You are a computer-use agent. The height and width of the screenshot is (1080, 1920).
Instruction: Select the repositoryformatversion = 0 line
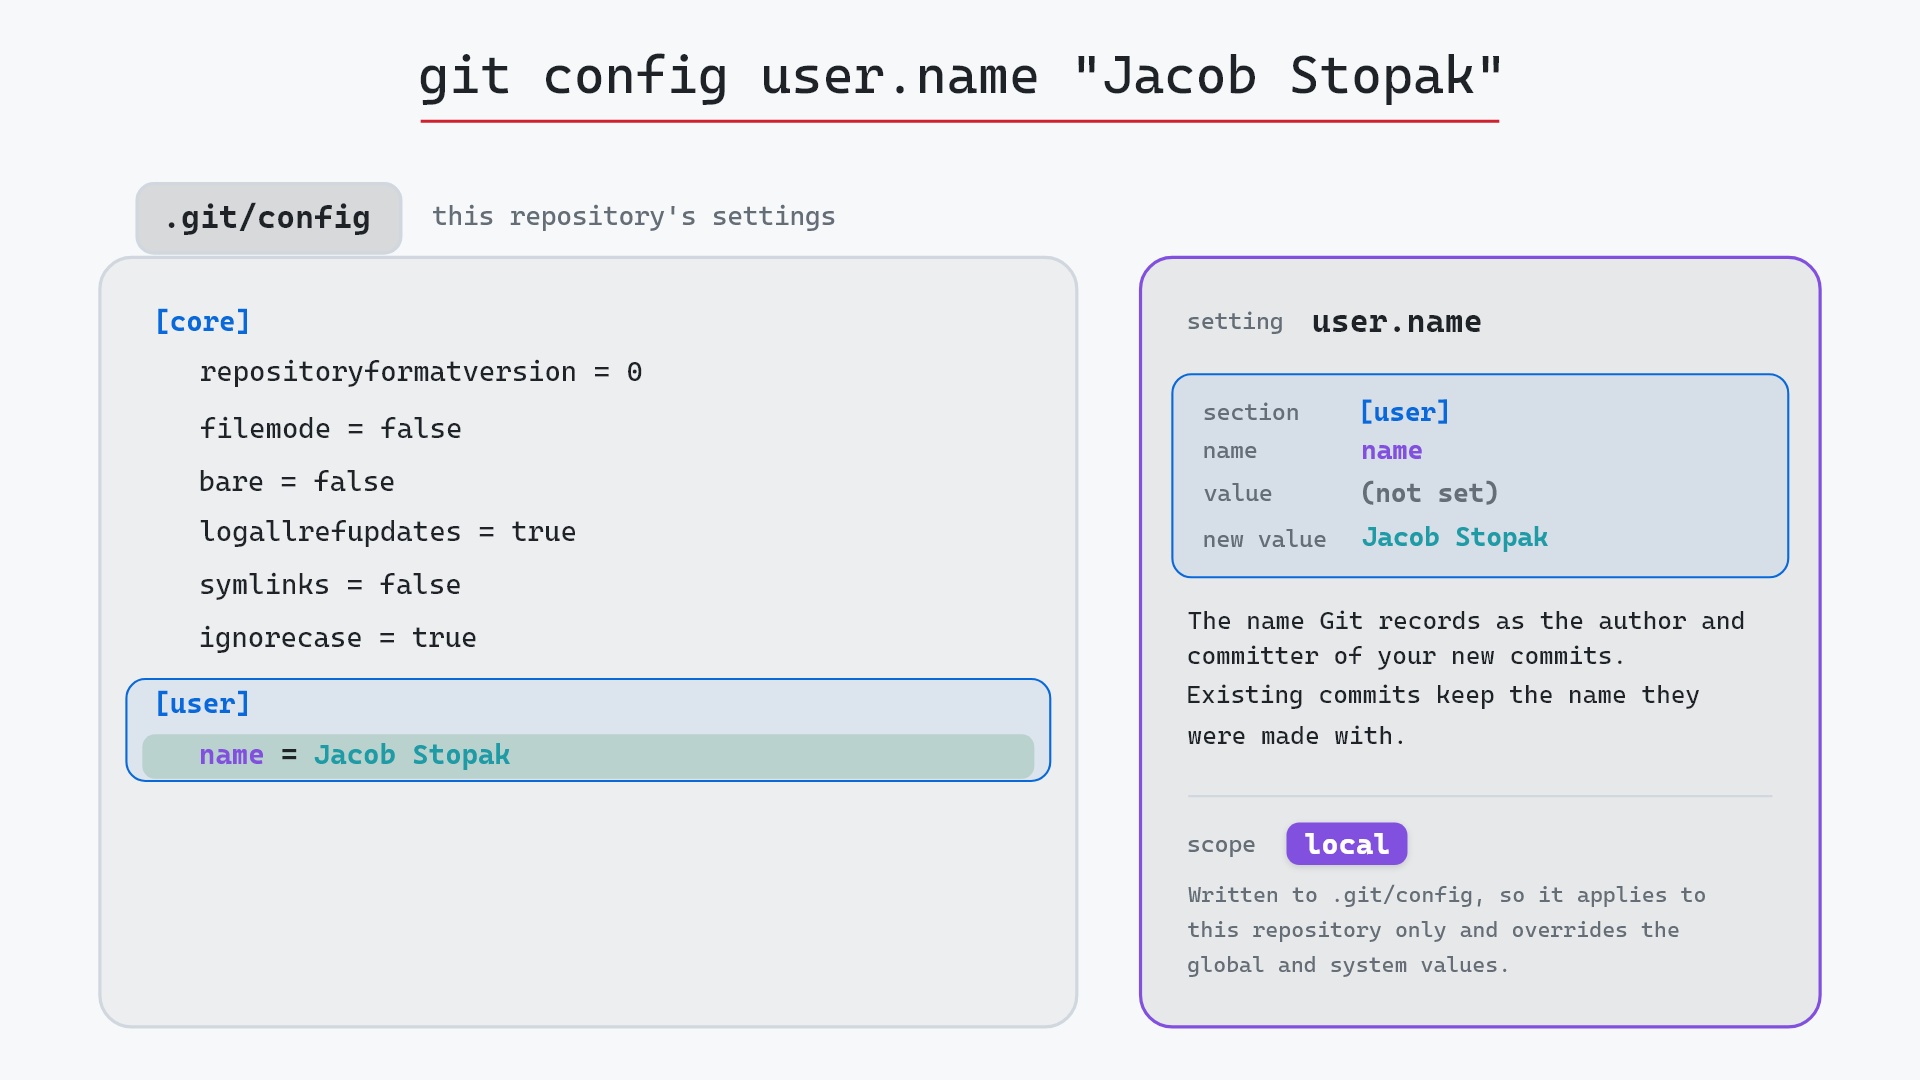(421, 372)
